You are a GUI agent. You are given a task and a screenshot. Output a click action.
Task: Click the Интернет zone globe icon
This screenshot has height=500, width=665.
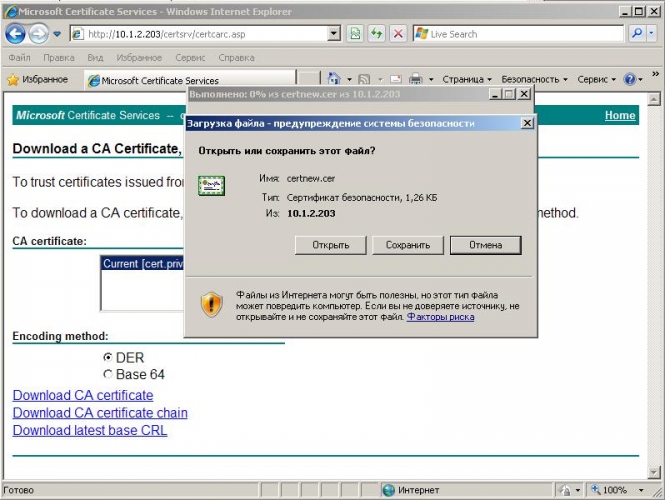click(388, 490)
